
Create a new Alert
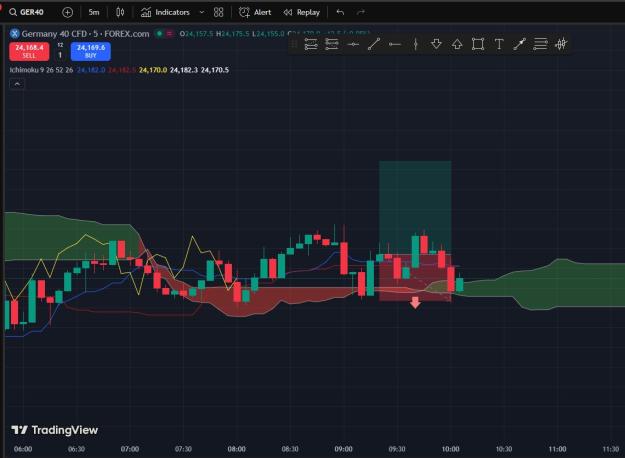[x=255, y=12]
